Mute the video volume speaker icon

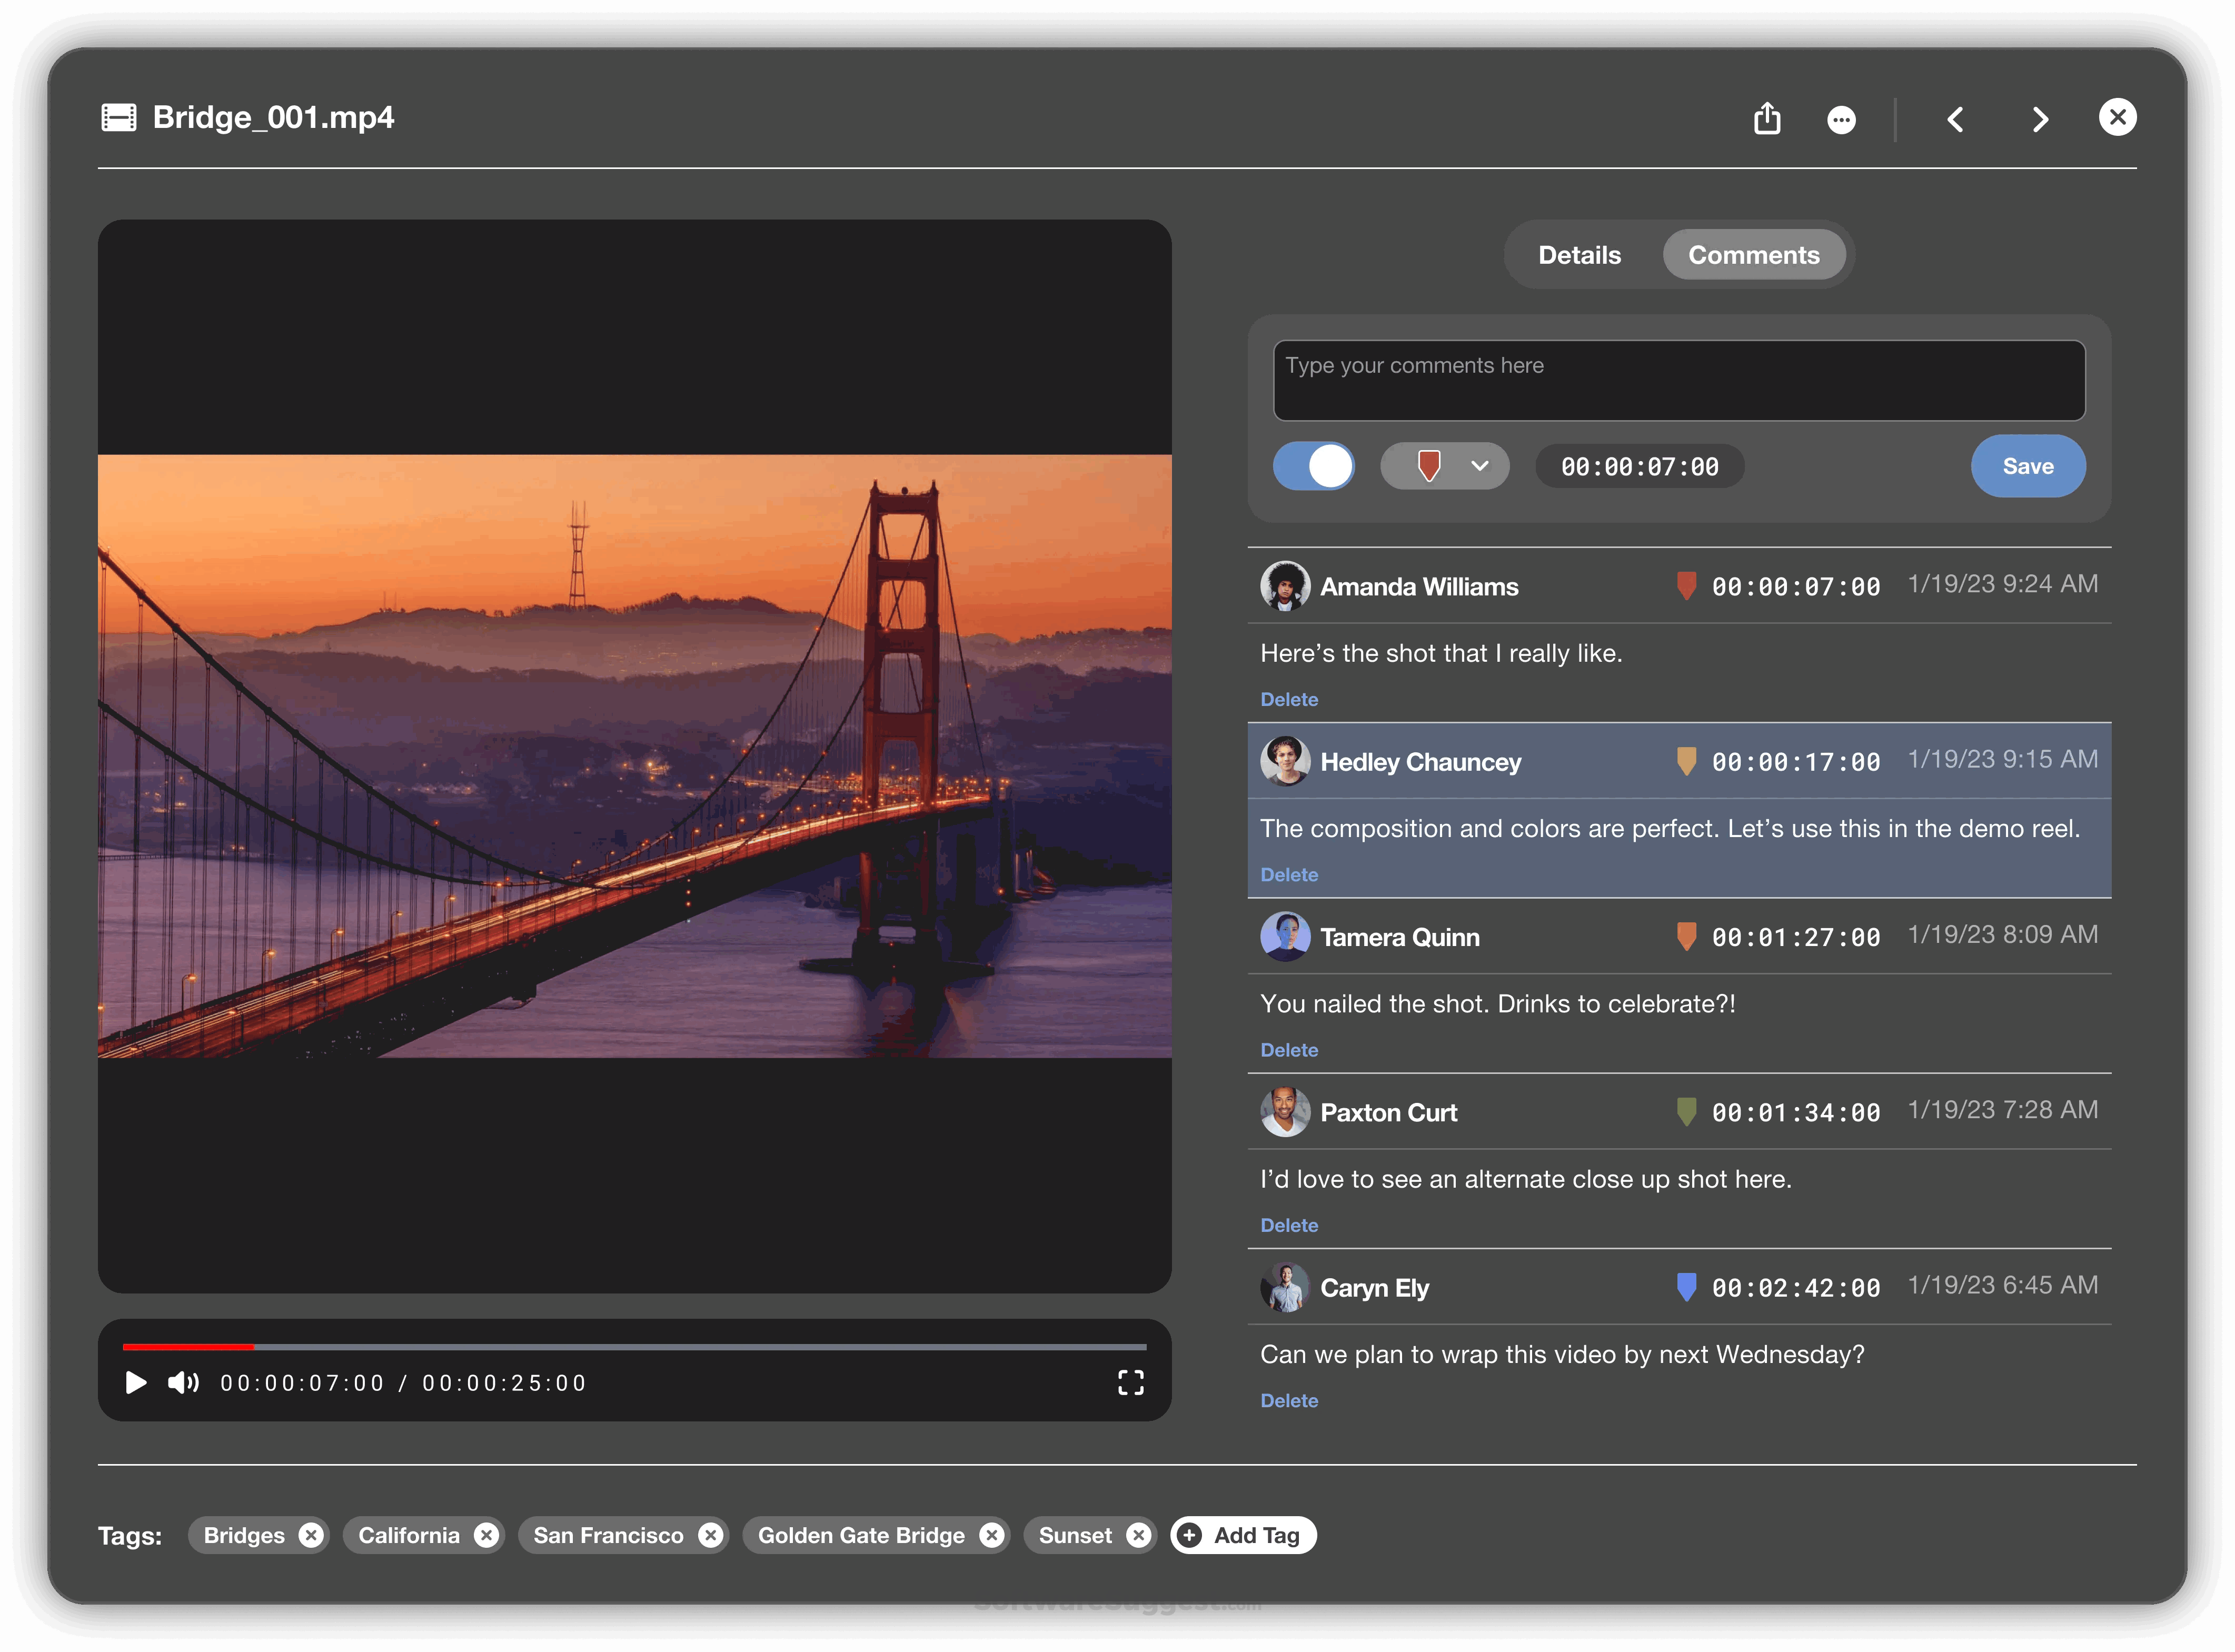(x=183, y=1382)
